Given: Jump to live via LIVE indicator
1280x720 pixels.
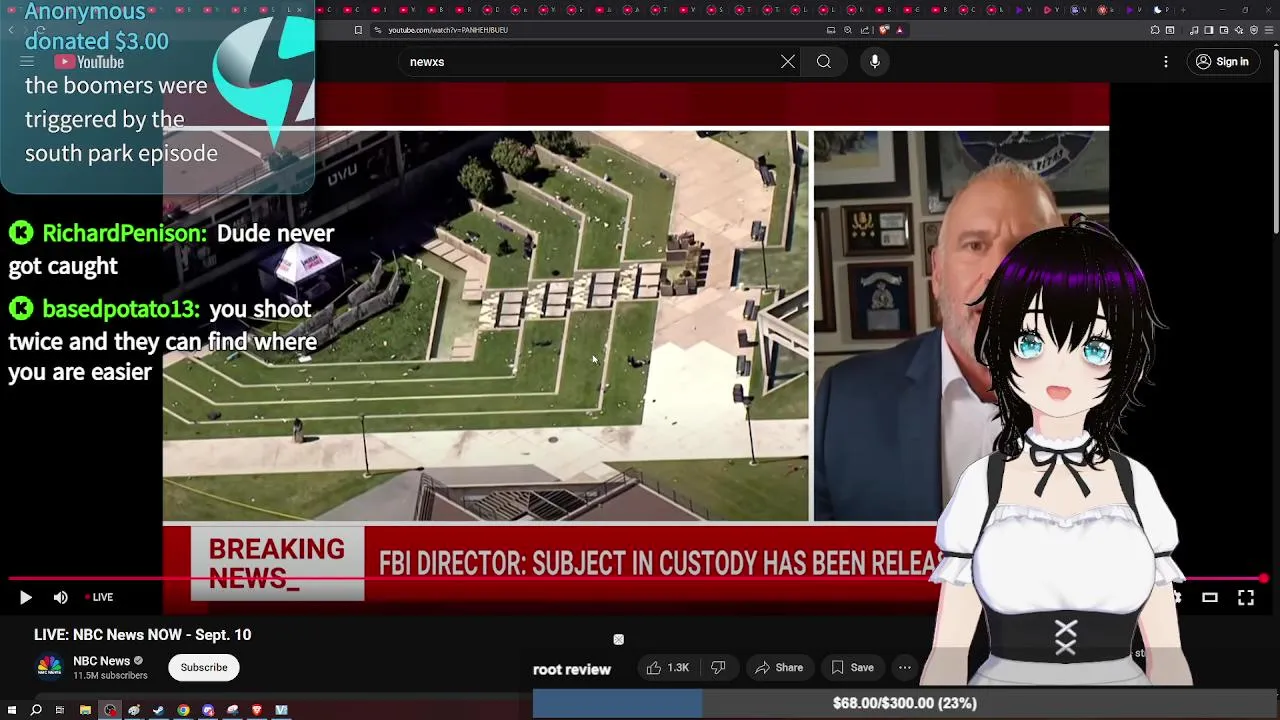Looking at the screenshot, I should 99,597.
